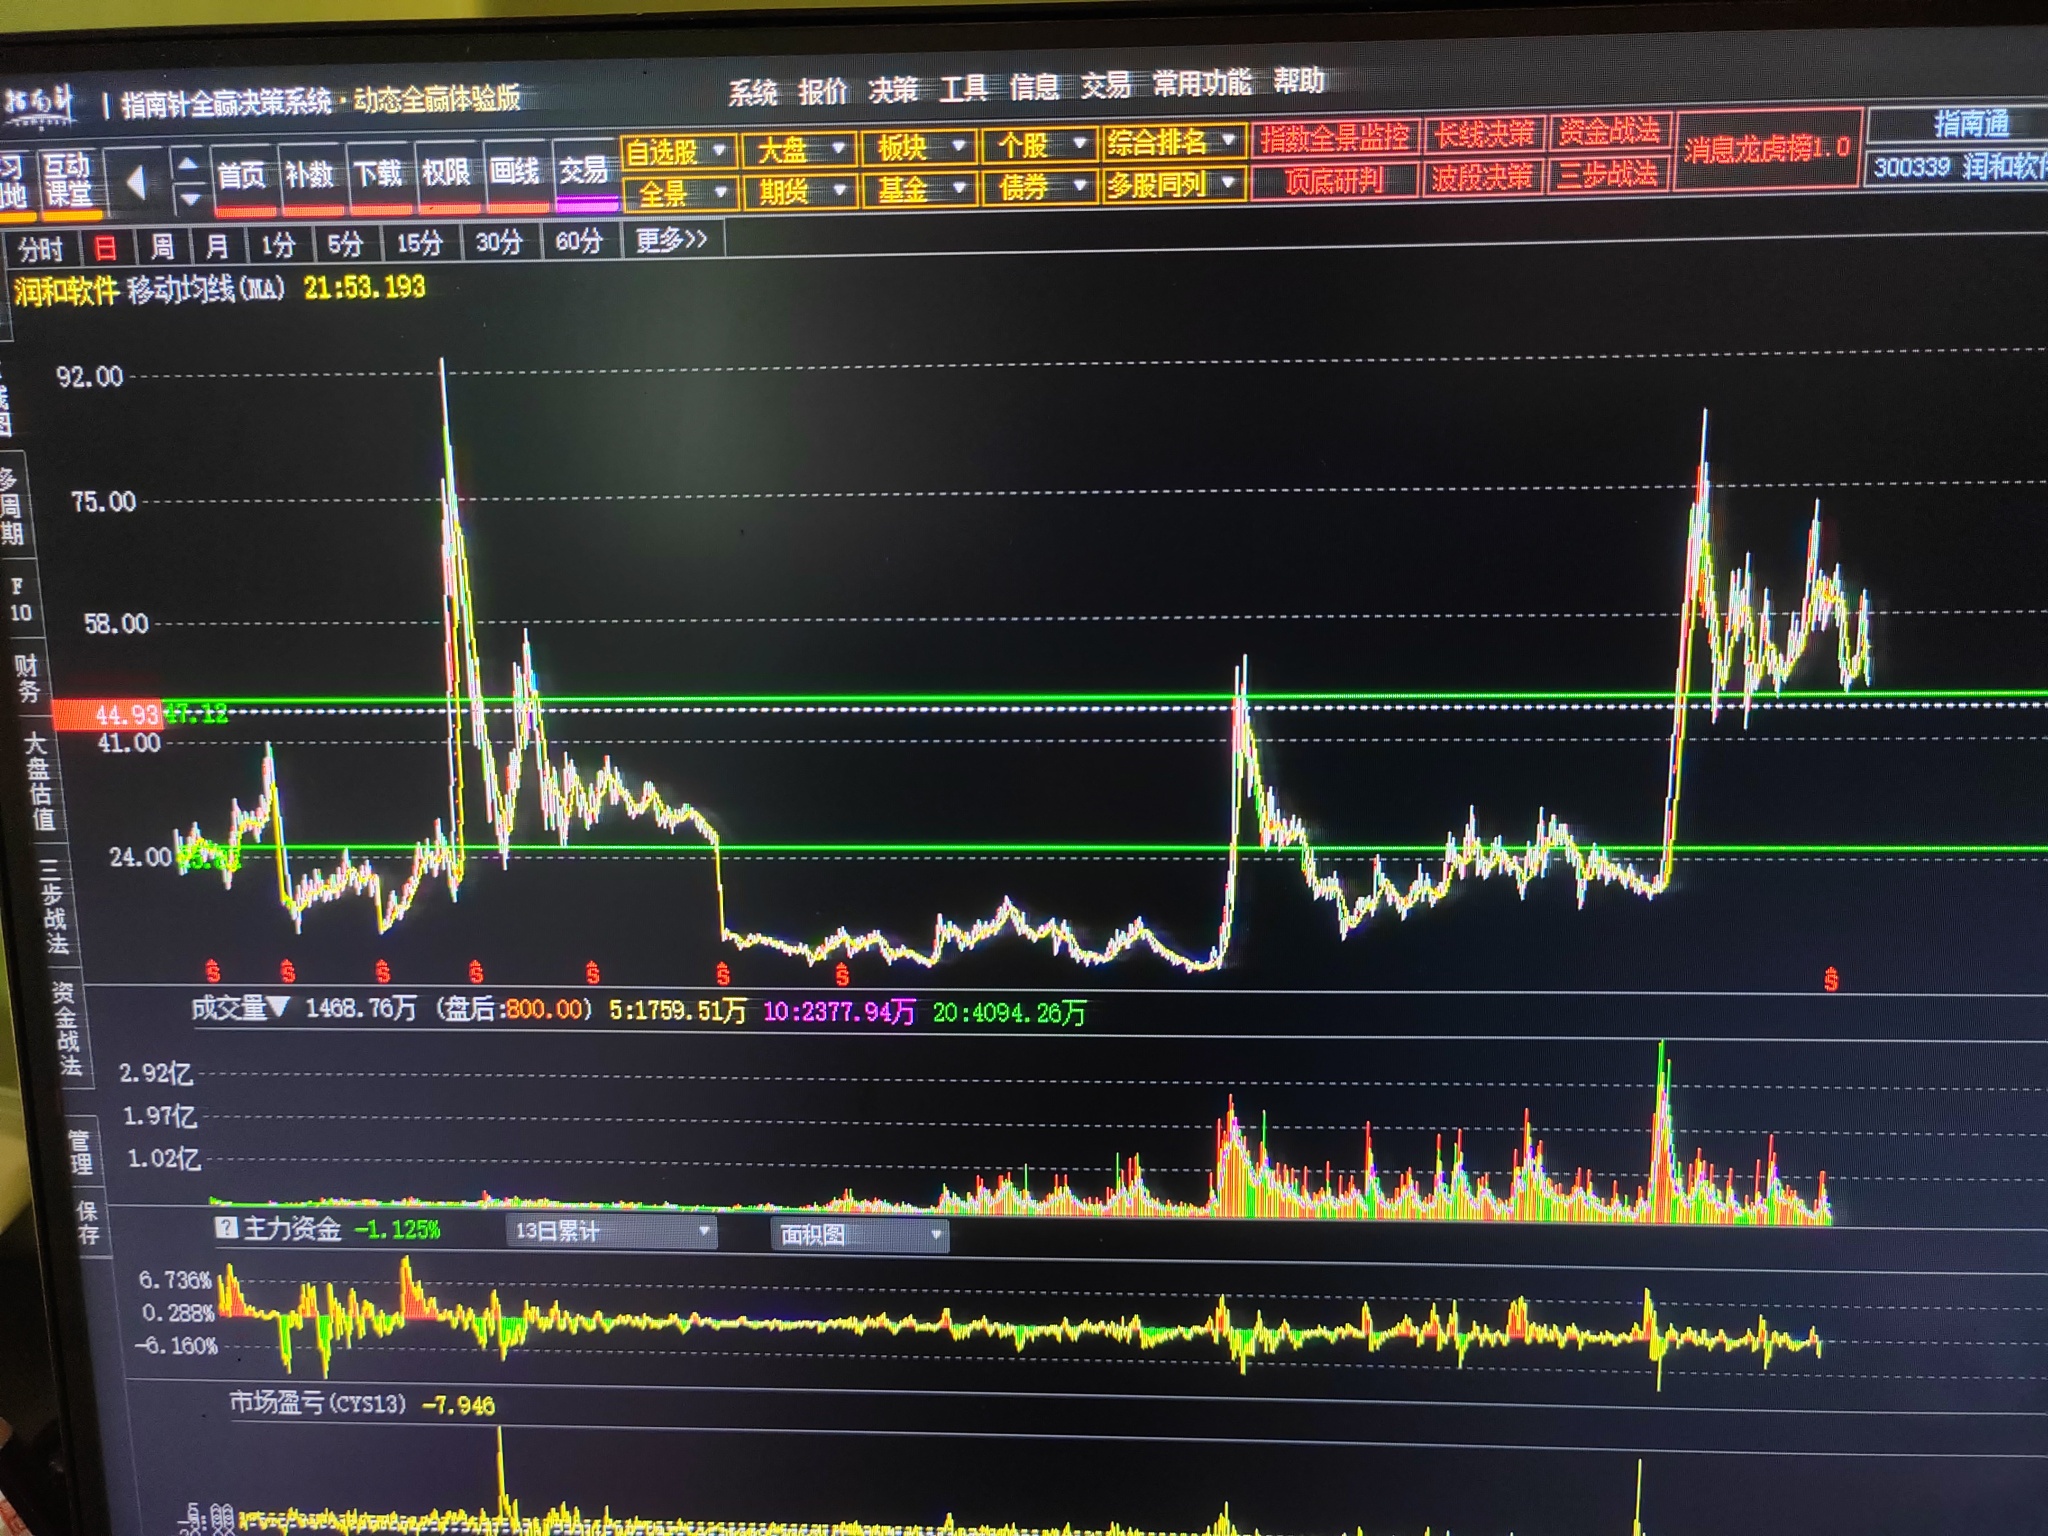The height and width of the screenshot is (1536, 2048).
Task: Switch the chart to 分时 view
Action: pyautogui.click(x=41, y=248)
